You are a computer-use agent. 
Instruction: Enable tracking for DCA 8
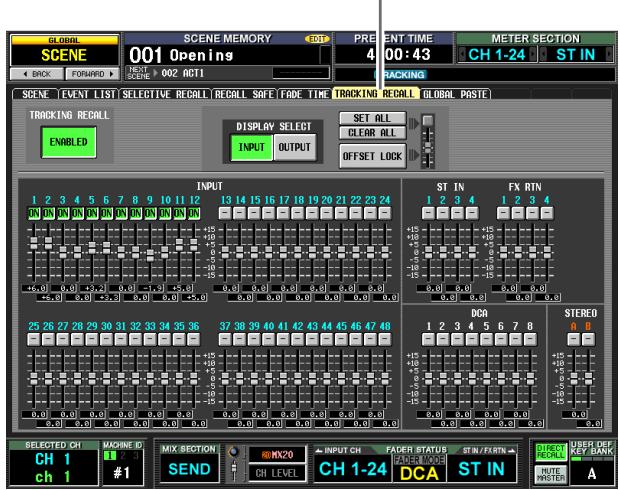pos(530,339)
